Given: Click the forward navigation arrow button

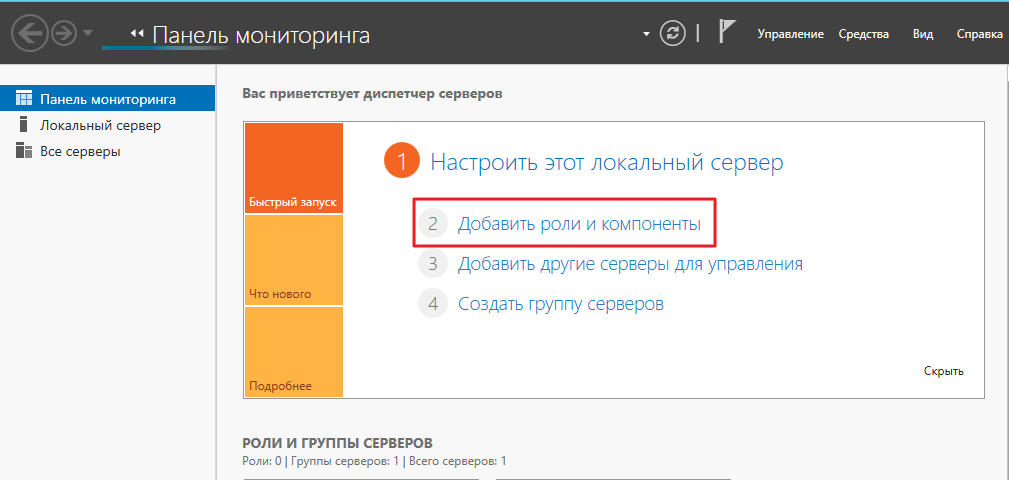Looking at the screenshot, I should (x=64, y=33).
